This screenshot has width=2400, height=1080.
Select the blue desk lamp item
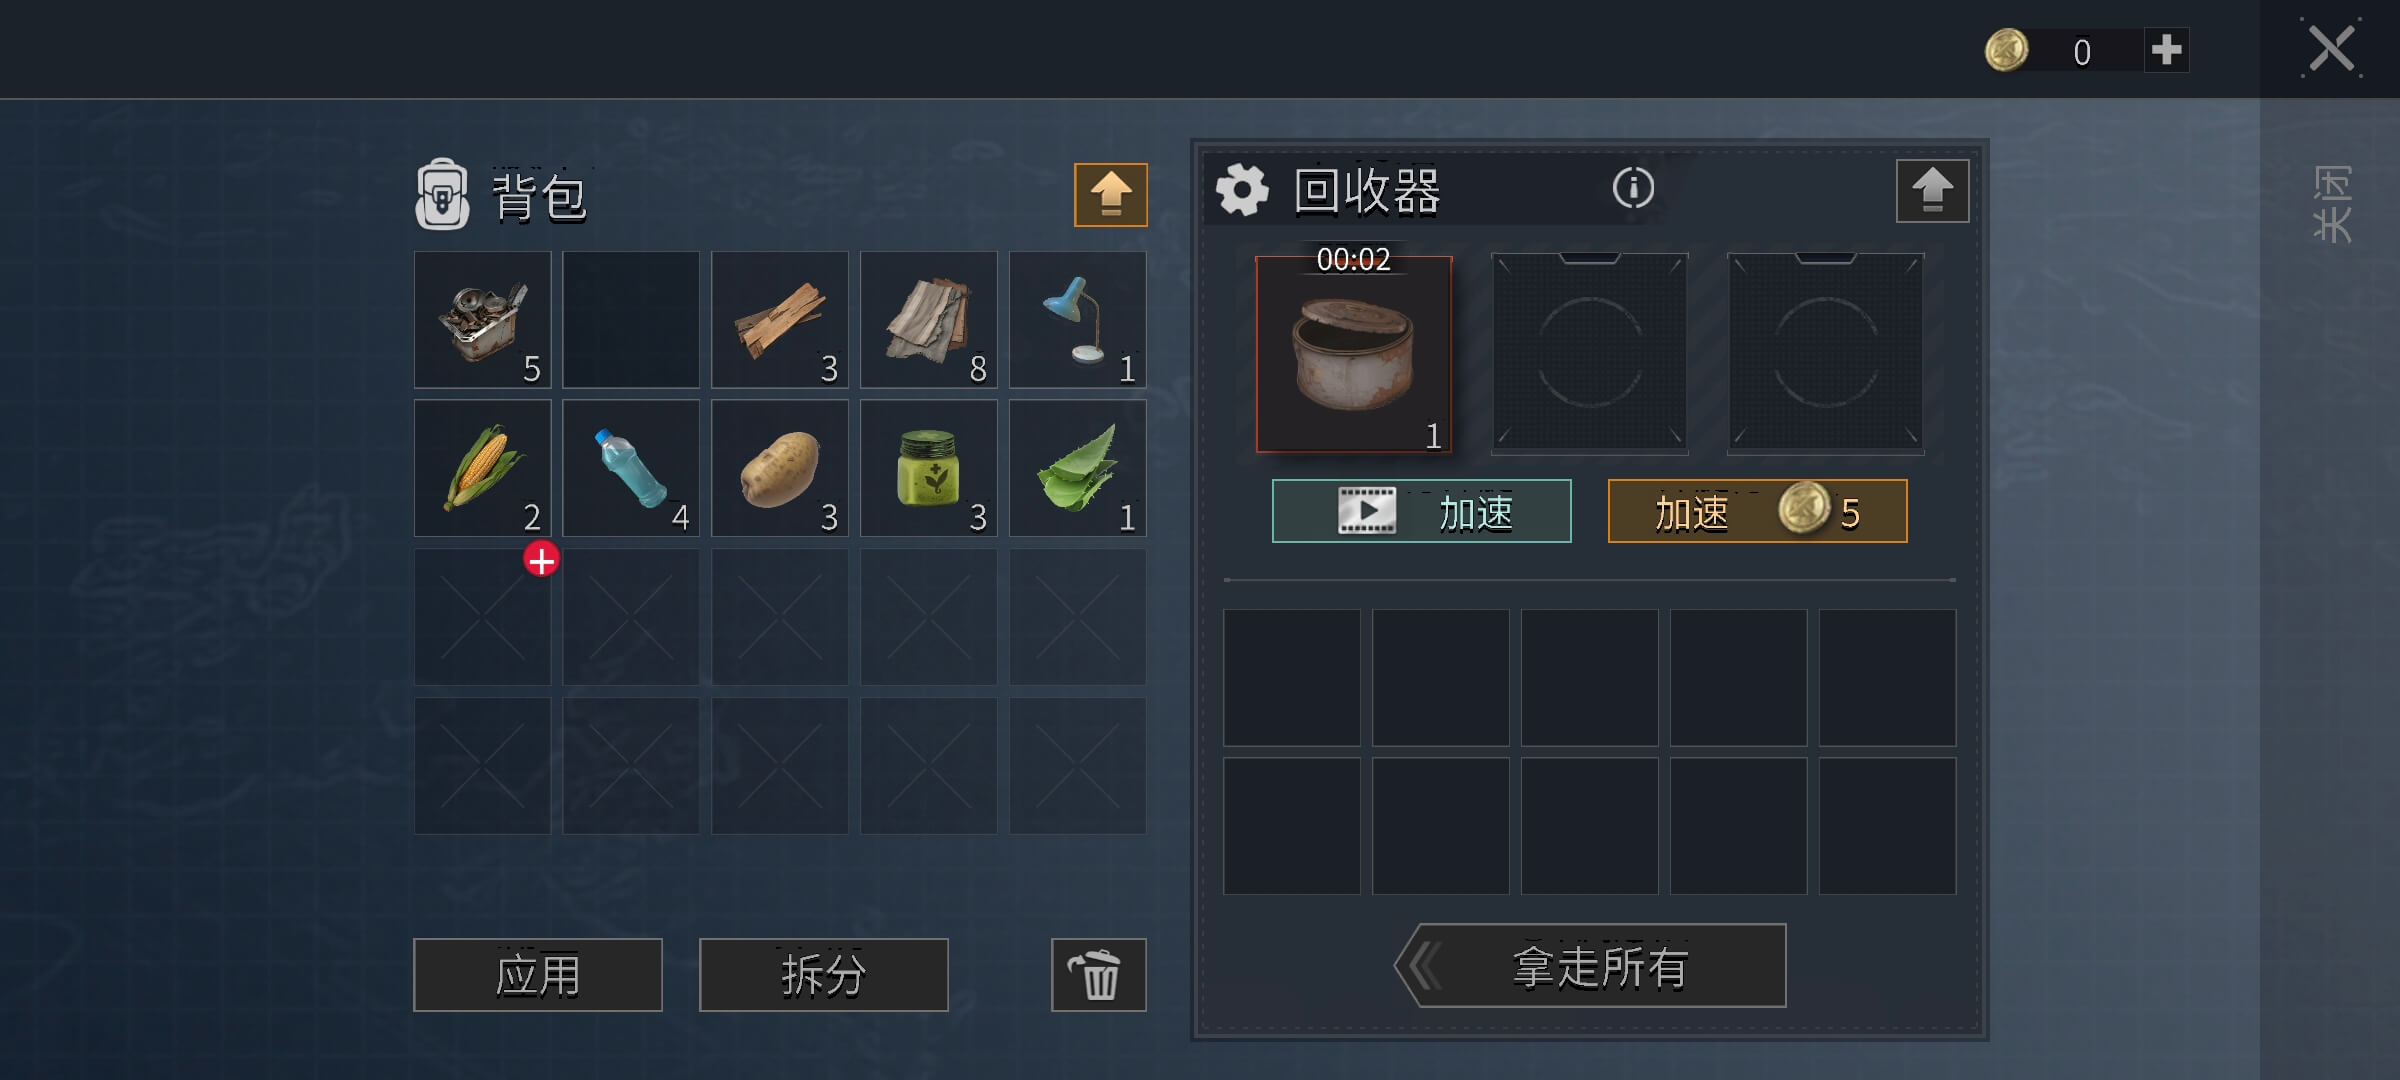(x=1078, y=320)
